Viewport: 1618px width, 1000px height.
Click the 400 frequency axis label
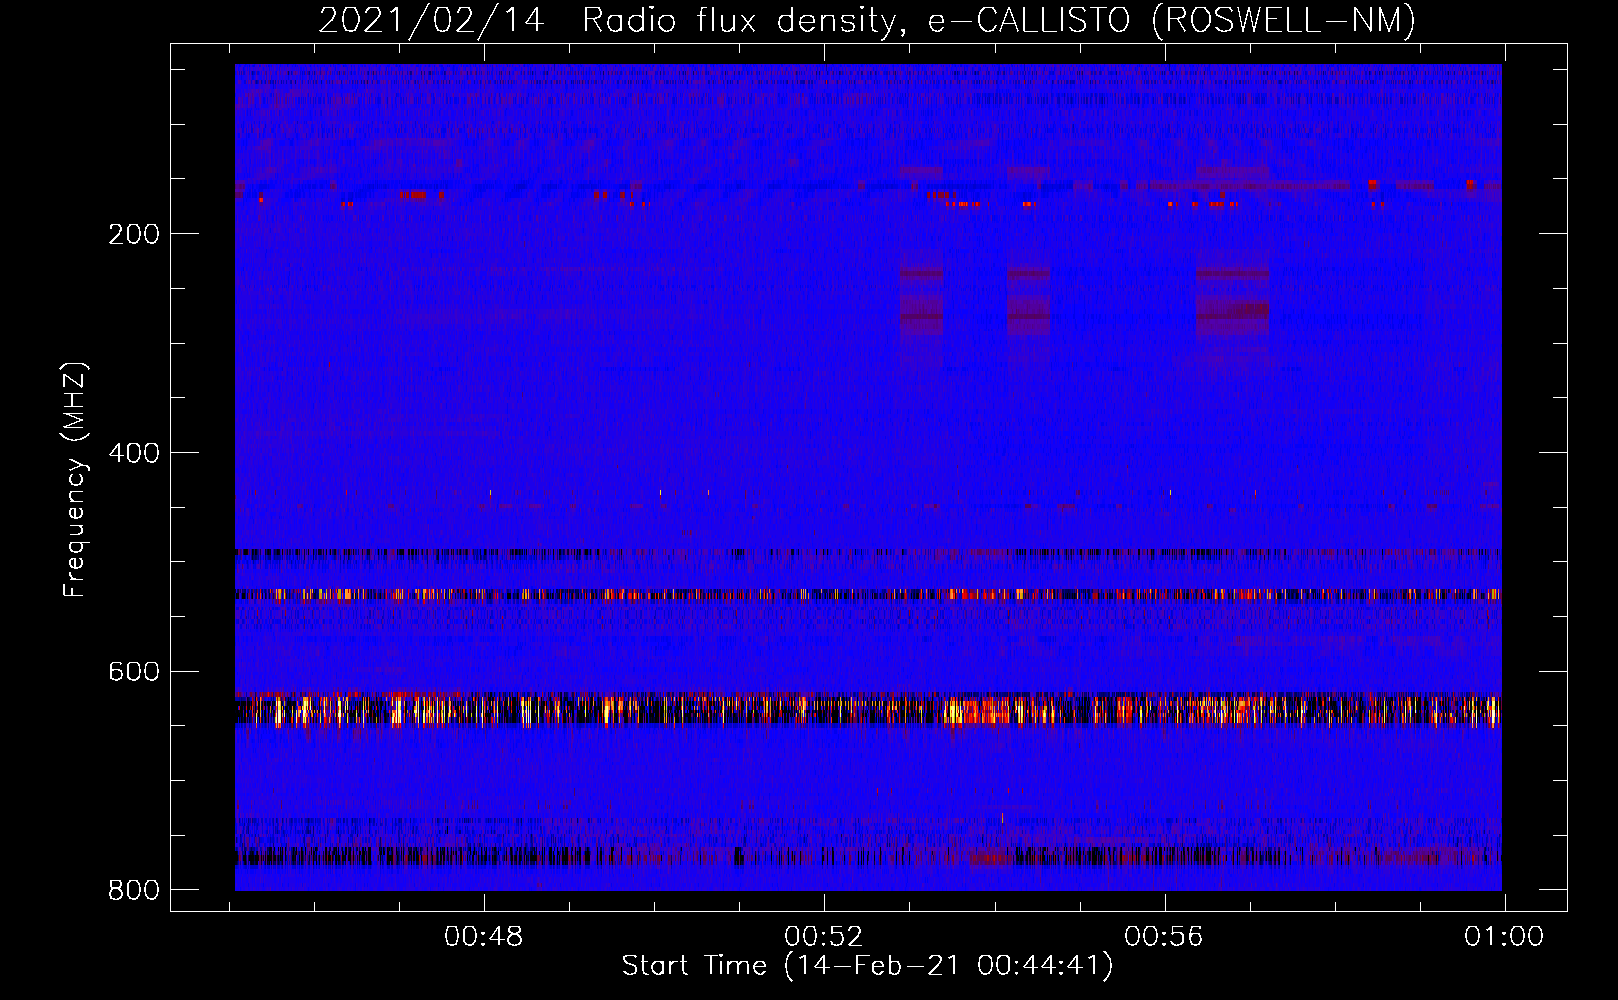click(x=134, y=453)
